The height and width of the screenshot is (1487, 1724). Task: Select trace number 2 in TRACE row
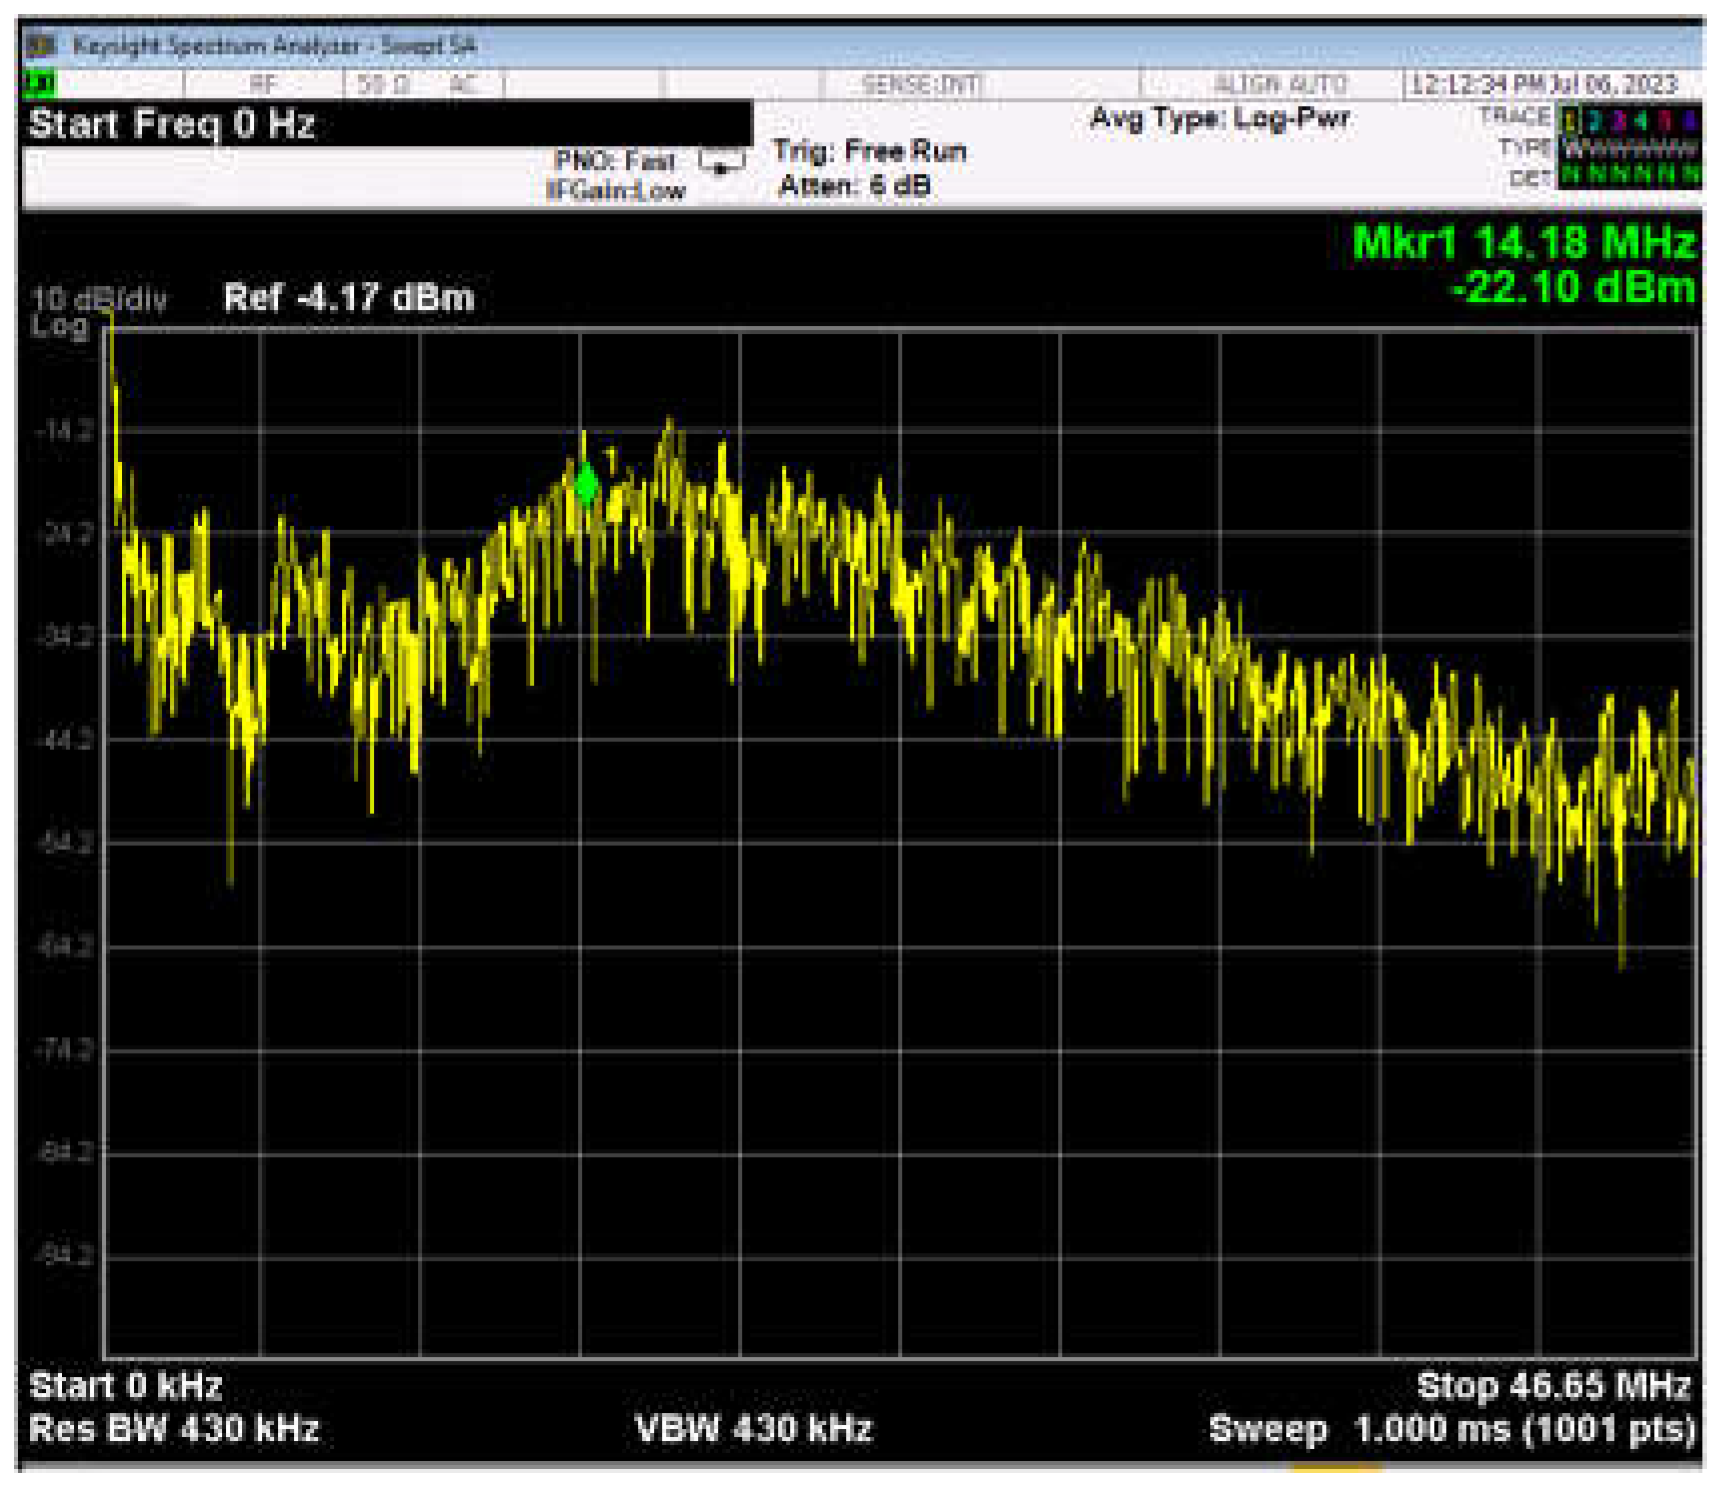click(x=1594, y=120)
